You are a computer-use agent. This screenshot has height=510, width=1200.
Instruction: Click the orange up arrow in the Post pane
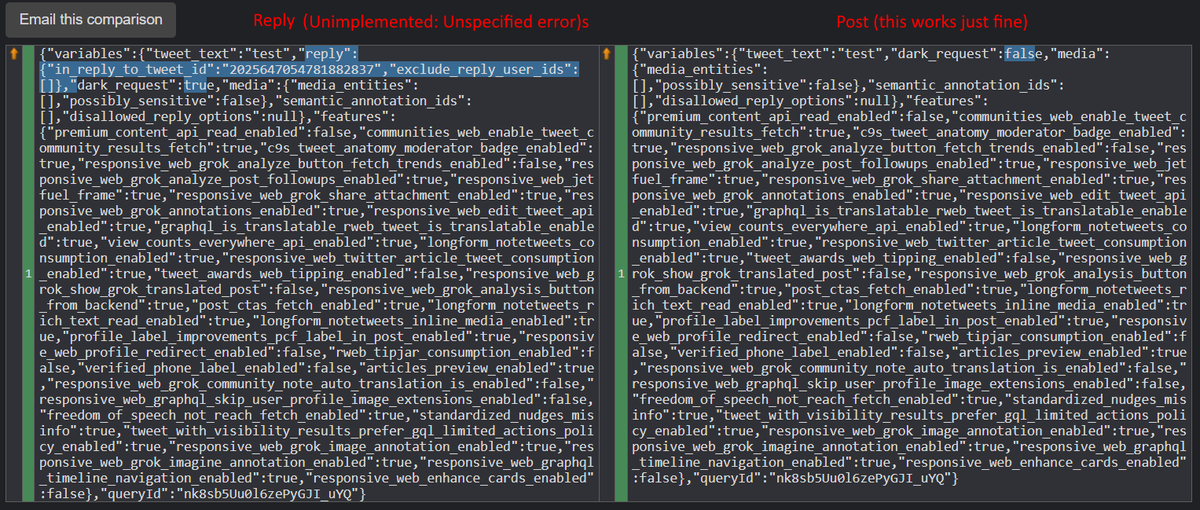[607, 54]
